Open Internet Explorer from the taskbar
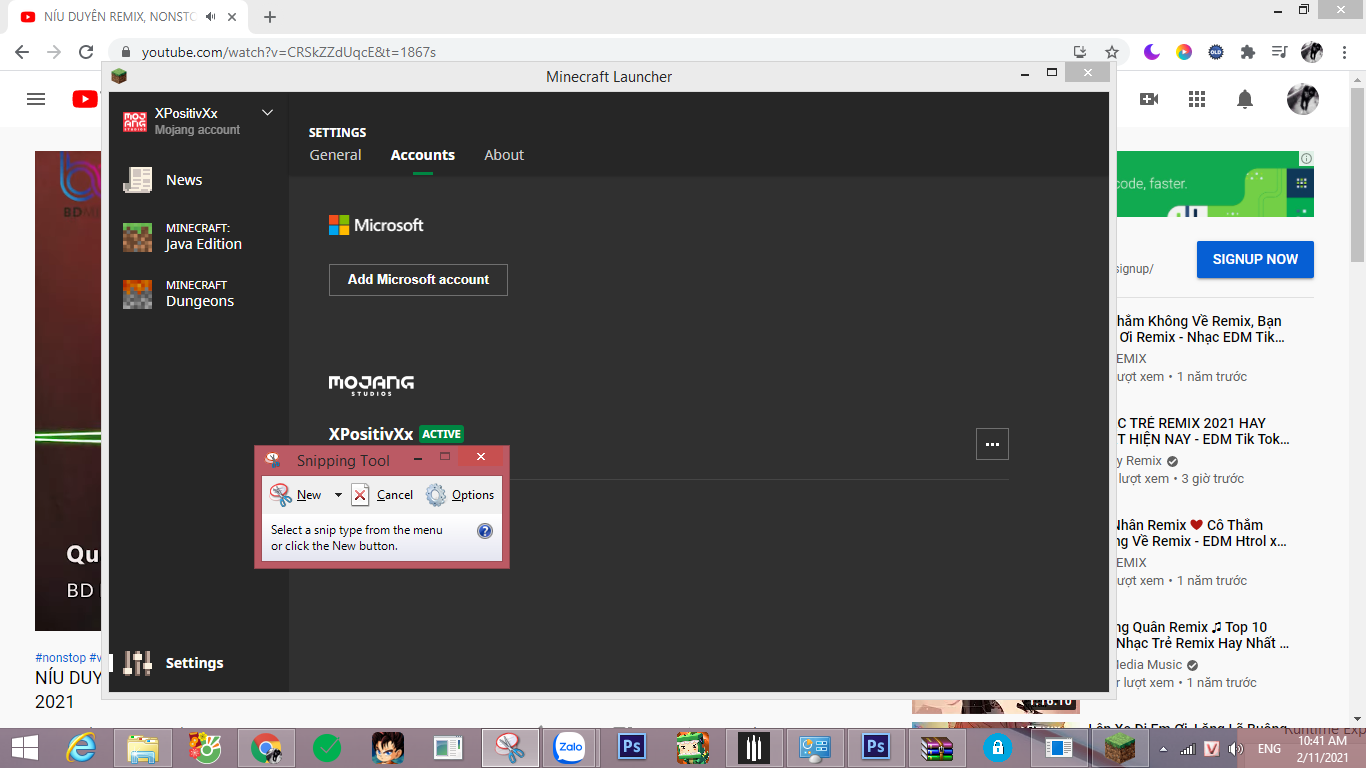Screen dimensions: 1366x768 click(x=81, y=747)
